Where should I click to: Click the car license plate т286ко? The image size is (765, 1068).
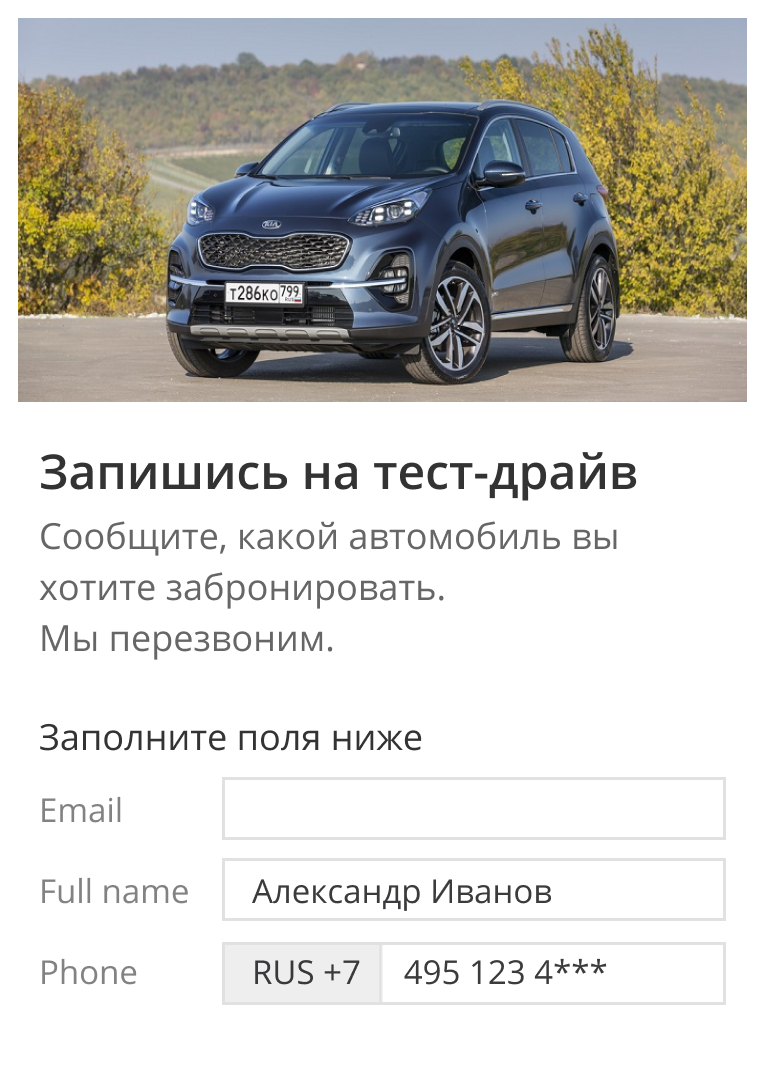click(264, 294)
